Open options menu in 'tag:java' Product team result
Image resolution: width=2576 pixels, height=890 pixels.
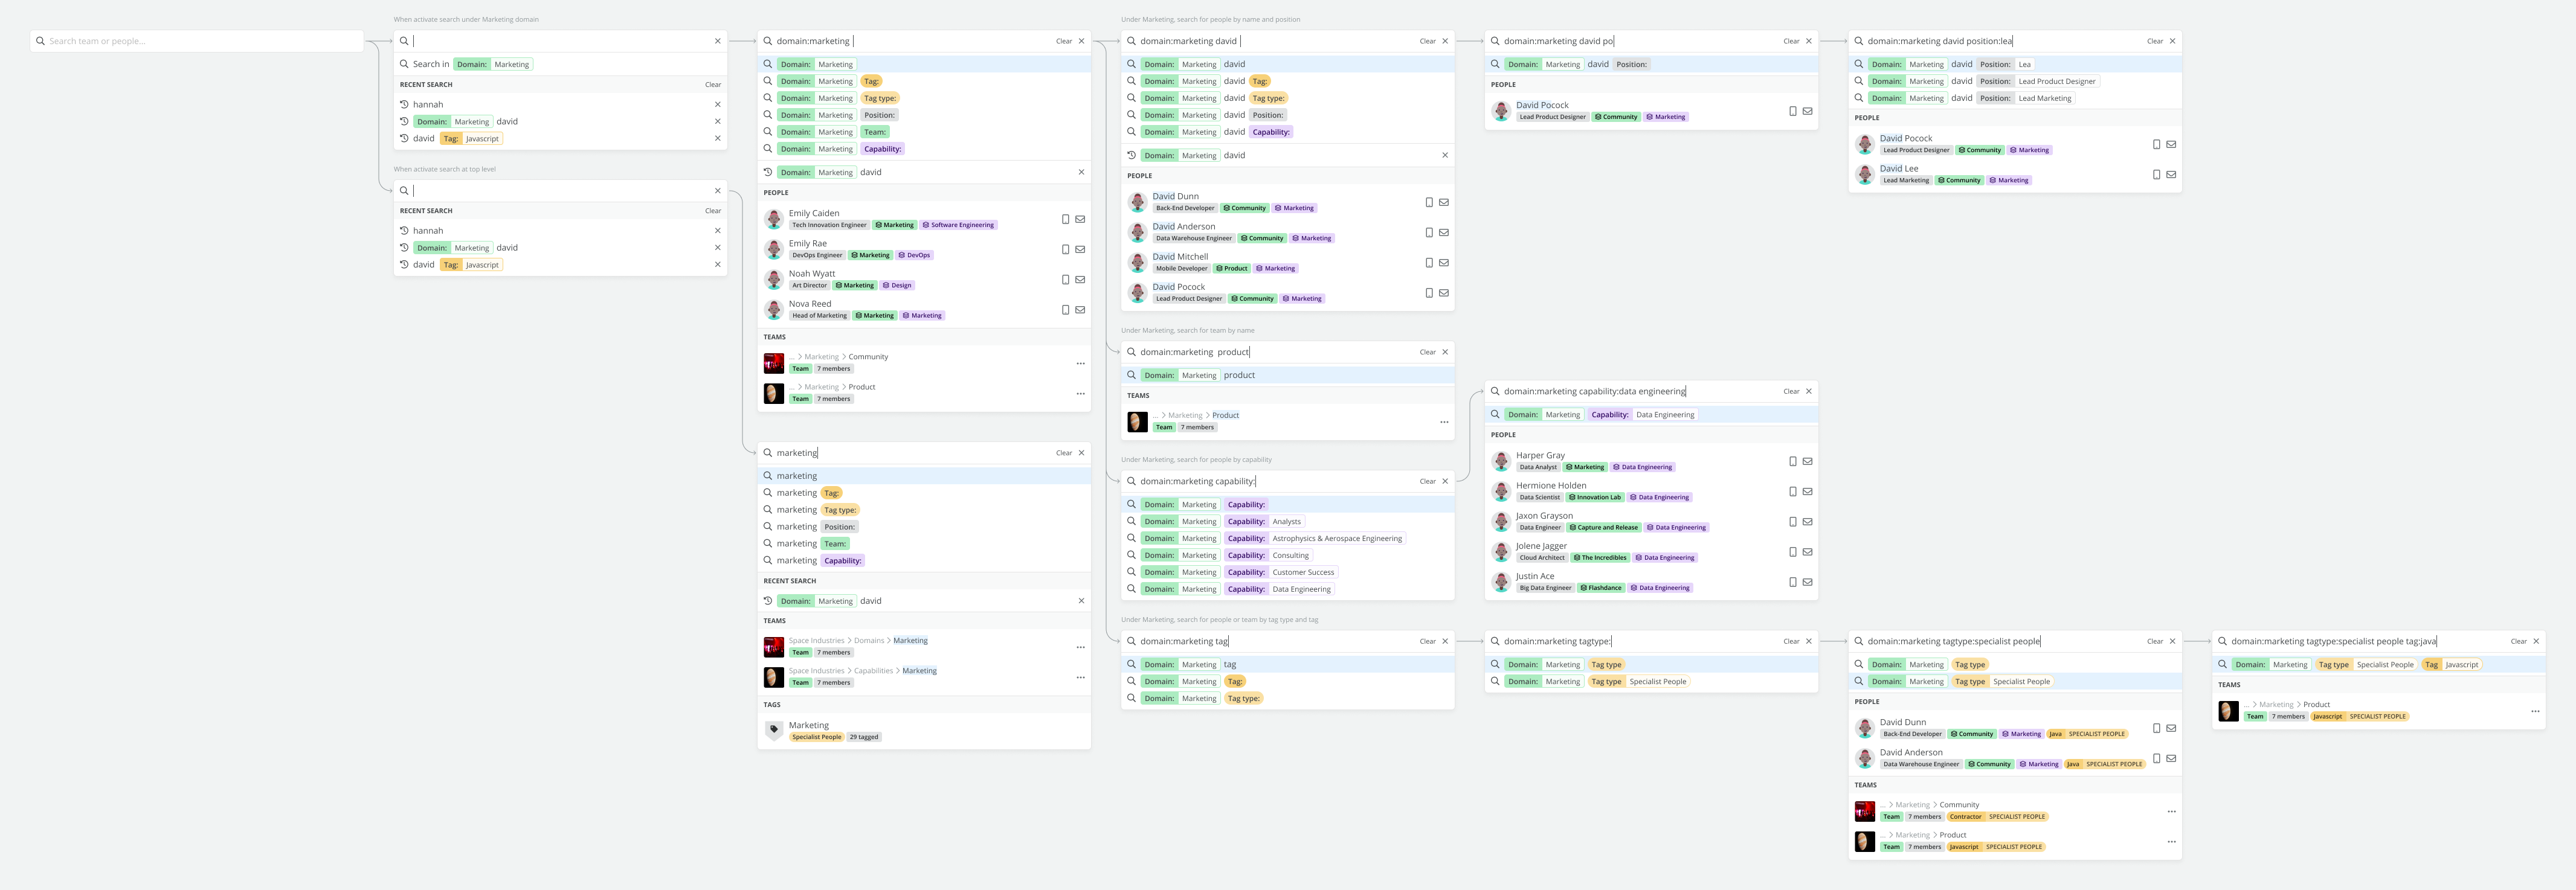2535,711
